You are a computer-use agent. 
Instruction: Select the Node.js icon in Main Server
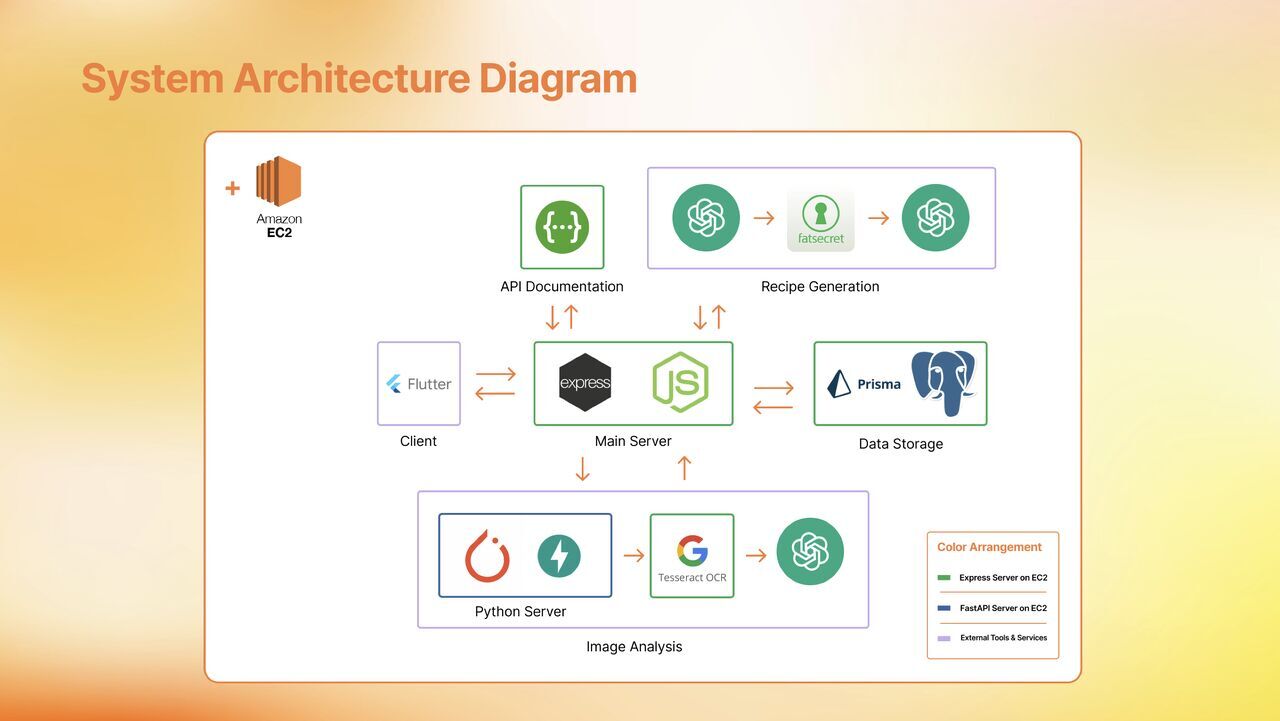click(x=681, y=383)
